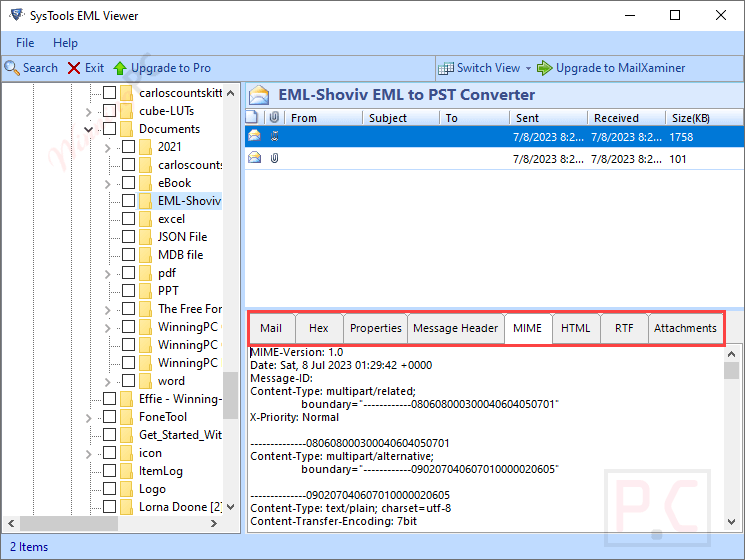Image resolution: width=745 pixels, height=560 pixels.
Task: Select the Effie - Winning tree folder
Action: 181,399
